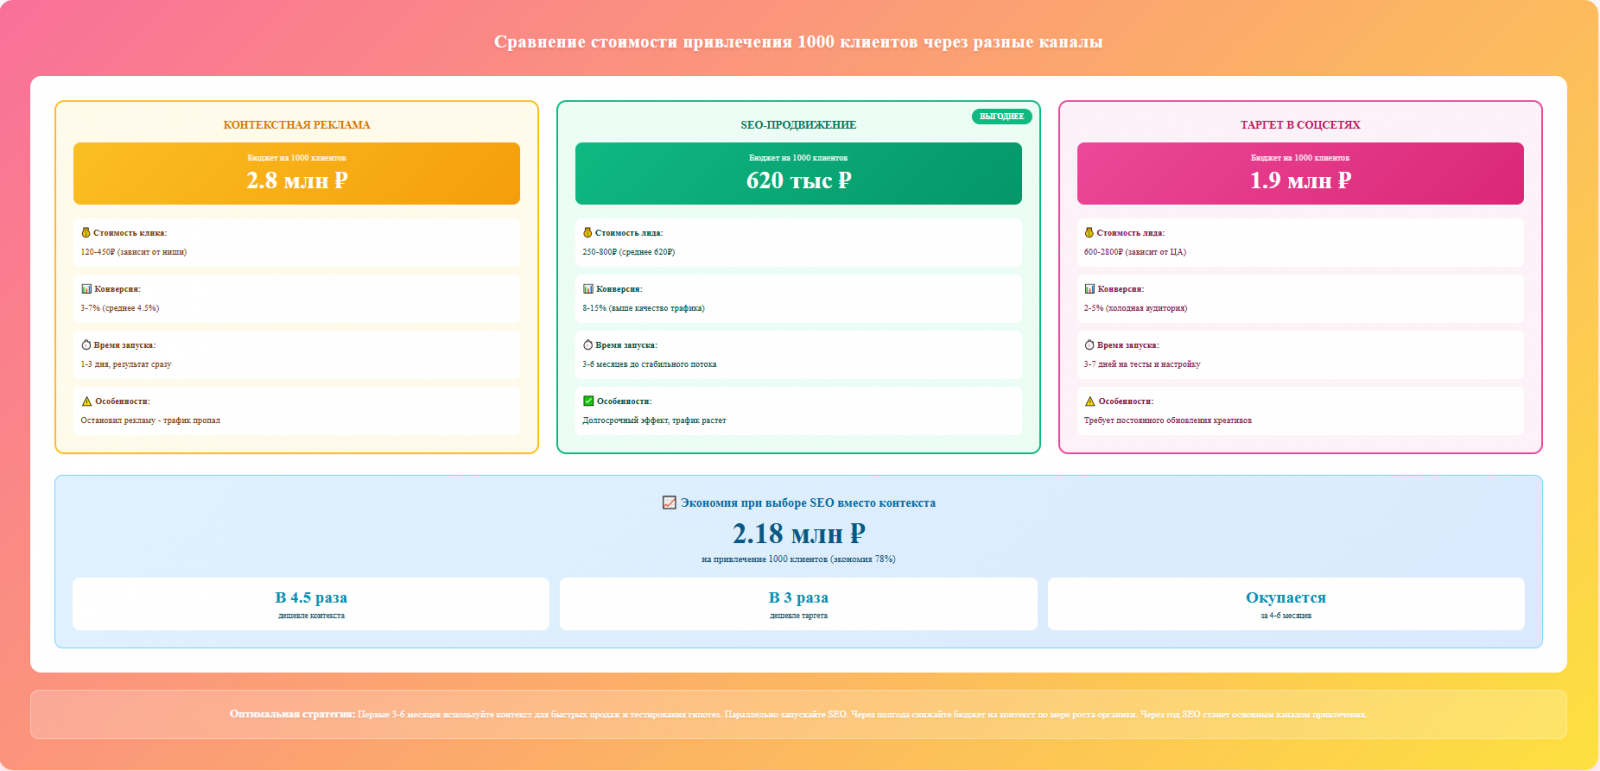Click the 'экономия 78%' subtitle line

point(799,559)
